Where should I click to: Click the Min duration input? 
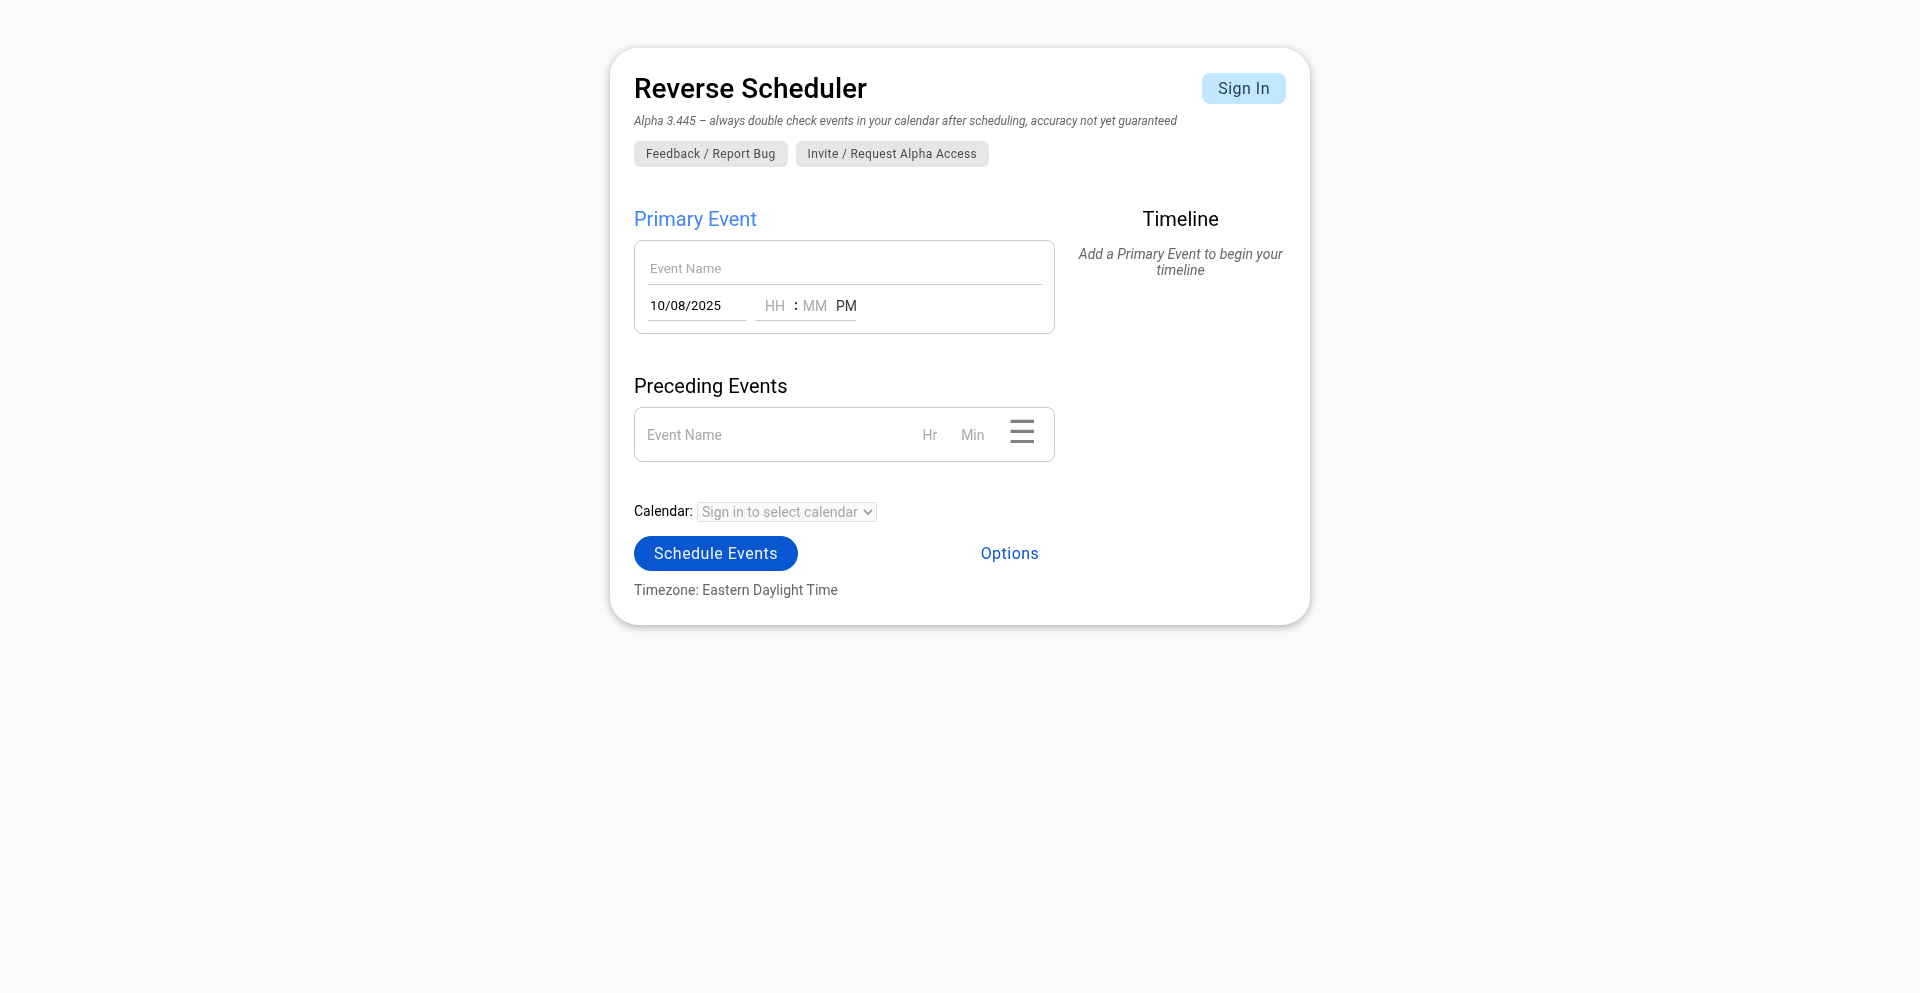click(972, 435)
